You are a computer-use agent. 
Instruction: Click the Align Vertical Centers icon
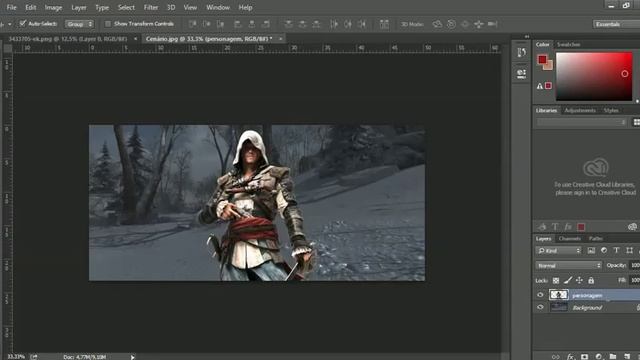click(207, 24)
